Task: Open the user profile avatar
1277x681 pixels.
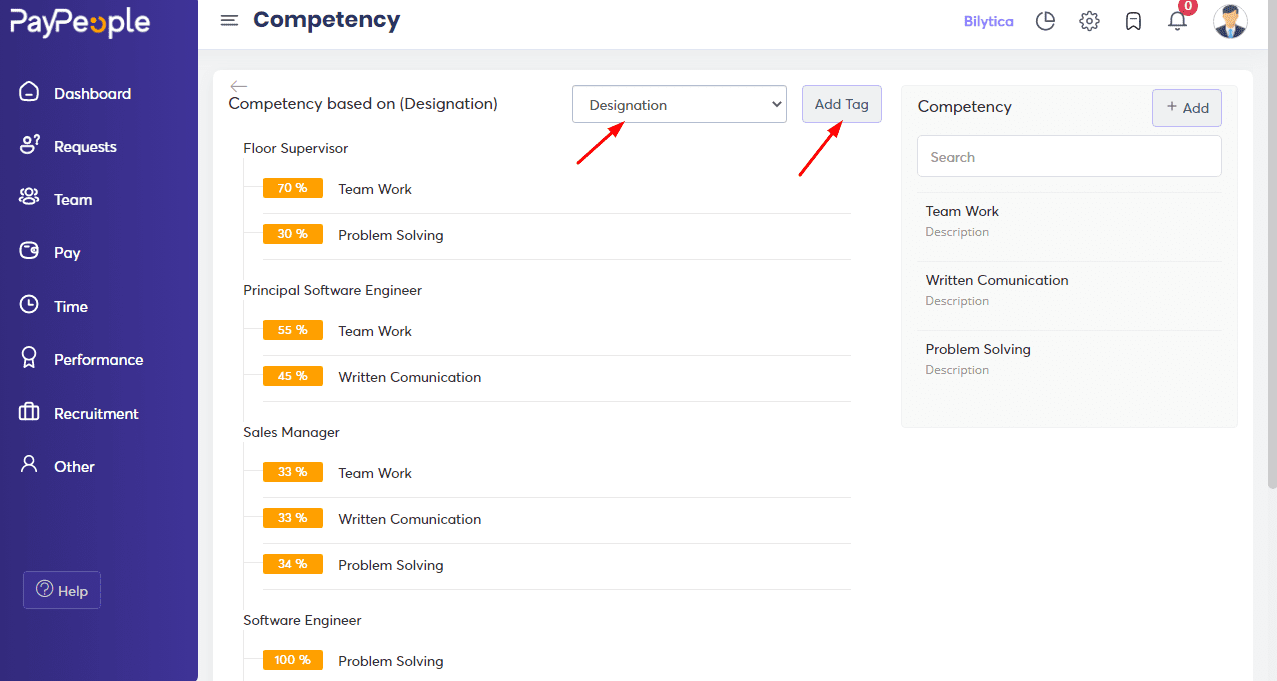Action: (x=1230, y=21)
